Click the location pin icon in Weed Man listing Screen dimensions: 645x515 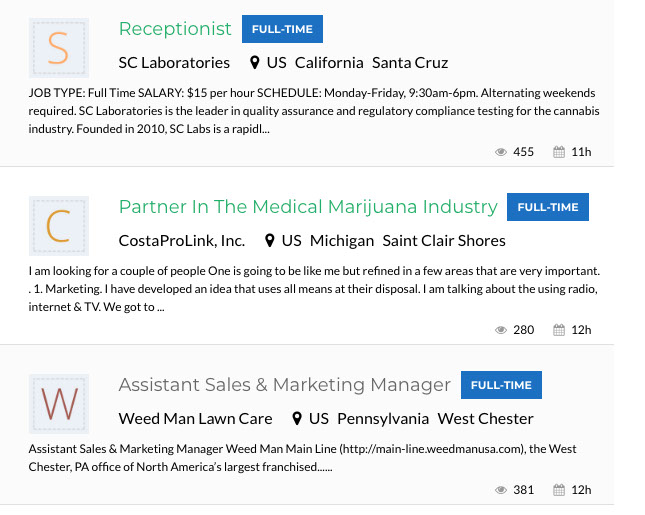[x=297, y=419]
